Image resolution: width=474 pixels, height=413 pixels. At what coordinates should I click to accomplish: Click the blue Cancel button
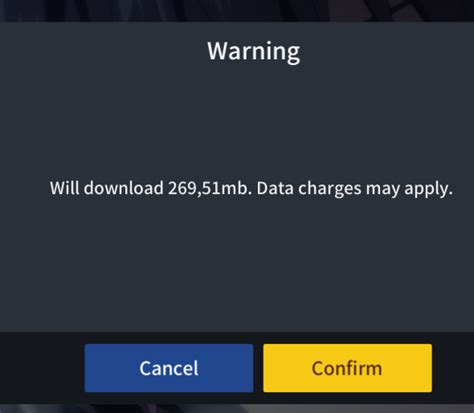[x=169, y=368]
